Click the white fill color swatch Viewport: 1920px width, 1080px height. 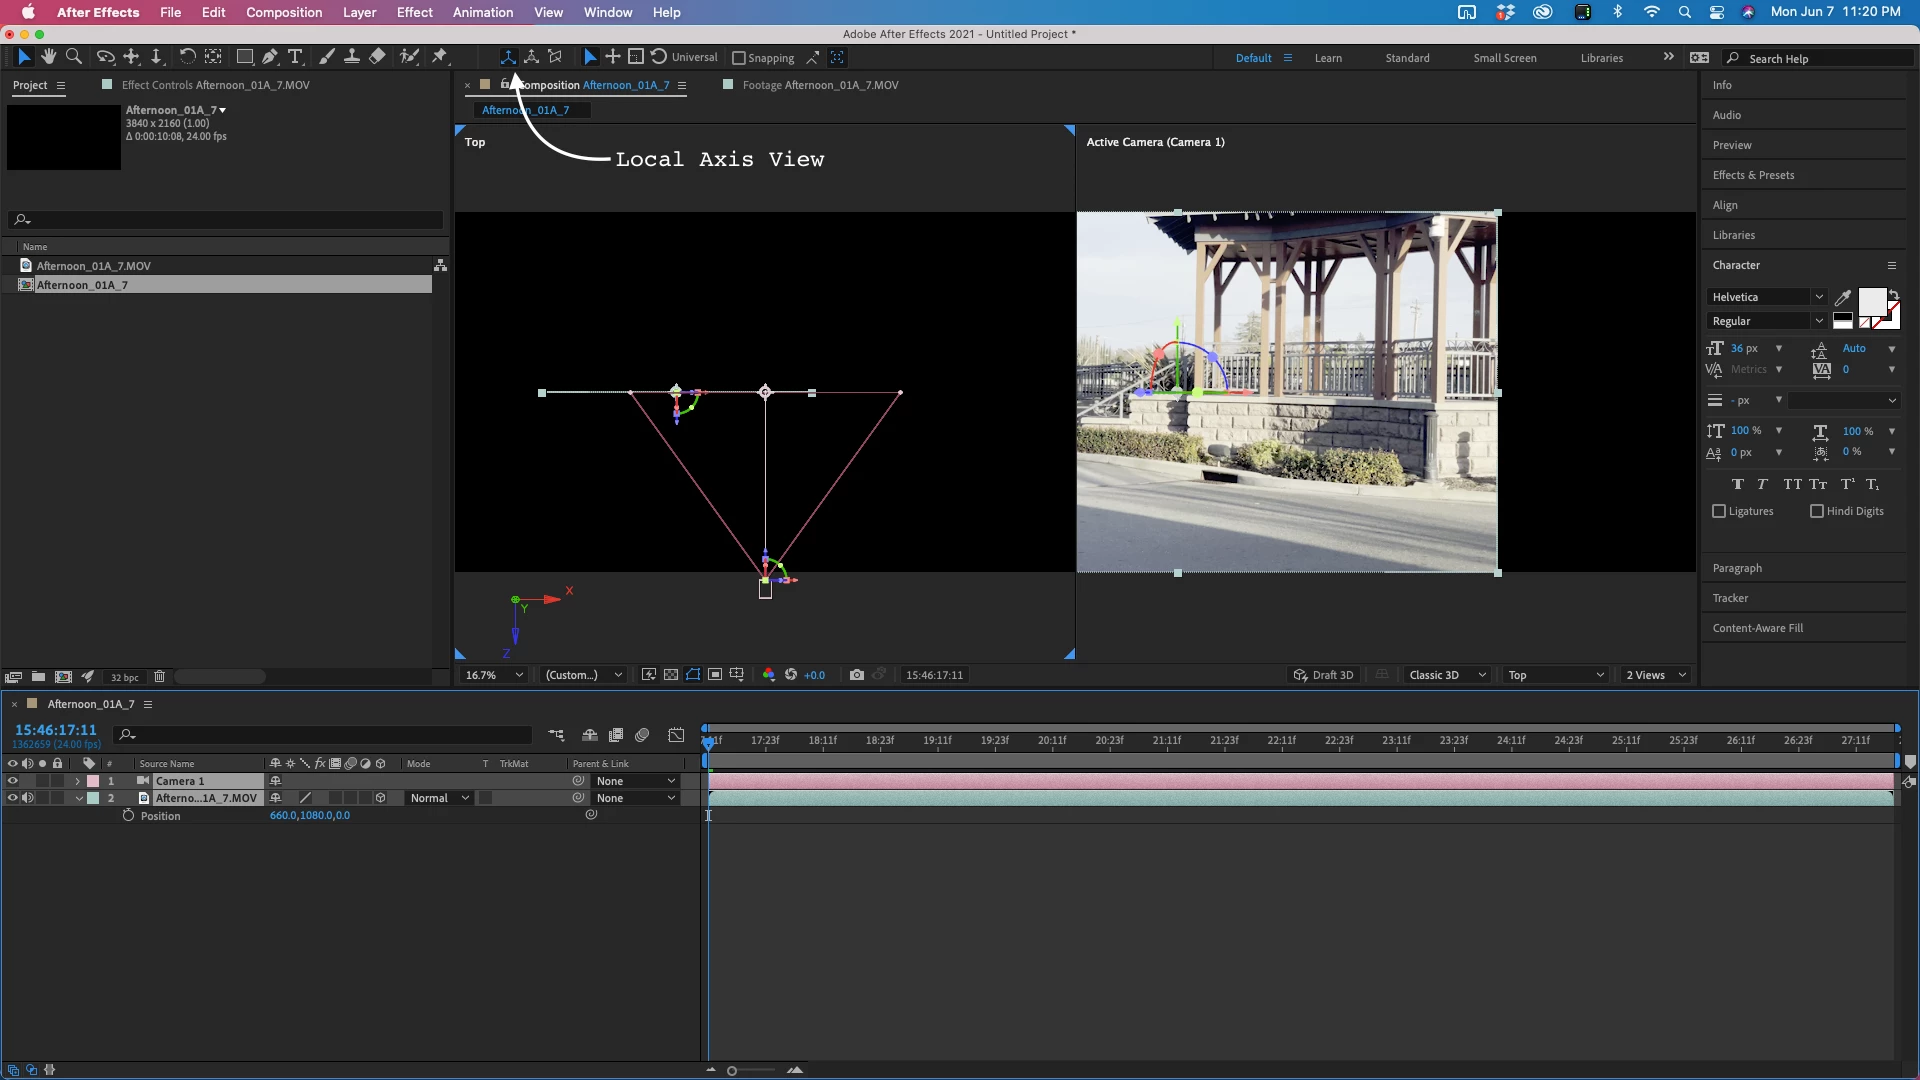(x=1871, y=300)
